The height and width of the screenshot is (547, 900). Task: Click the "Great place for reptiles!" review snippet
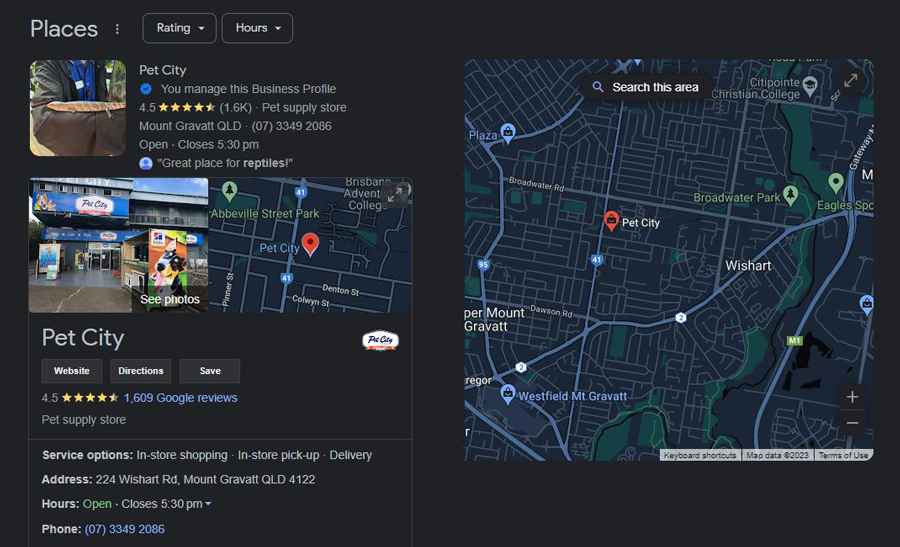pos(225,164)
